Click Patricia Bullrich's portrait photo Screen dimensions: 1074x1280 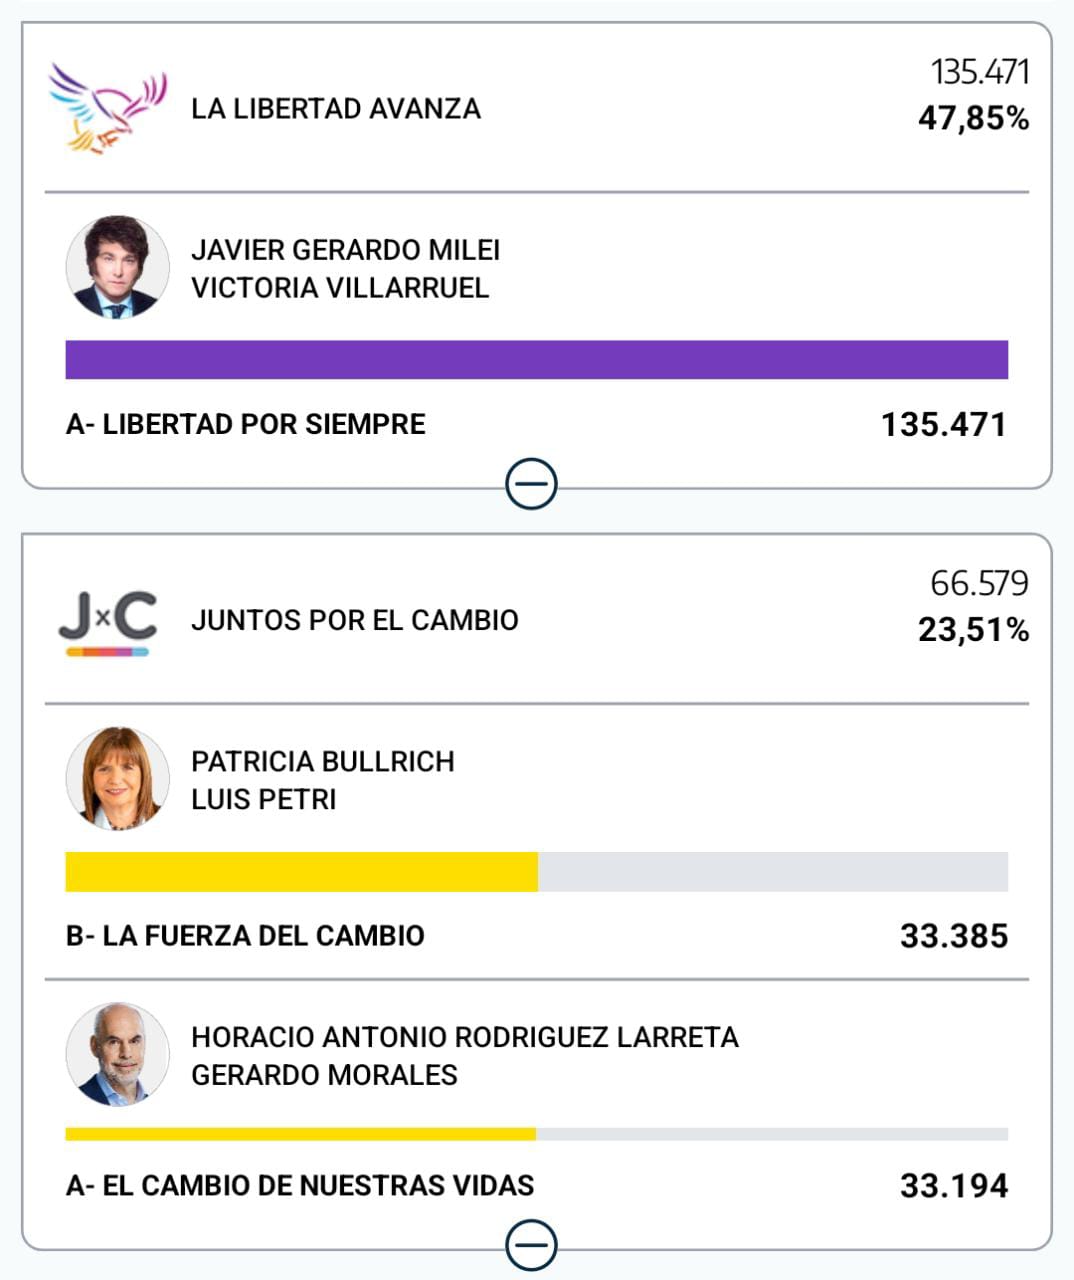point(117,779)
